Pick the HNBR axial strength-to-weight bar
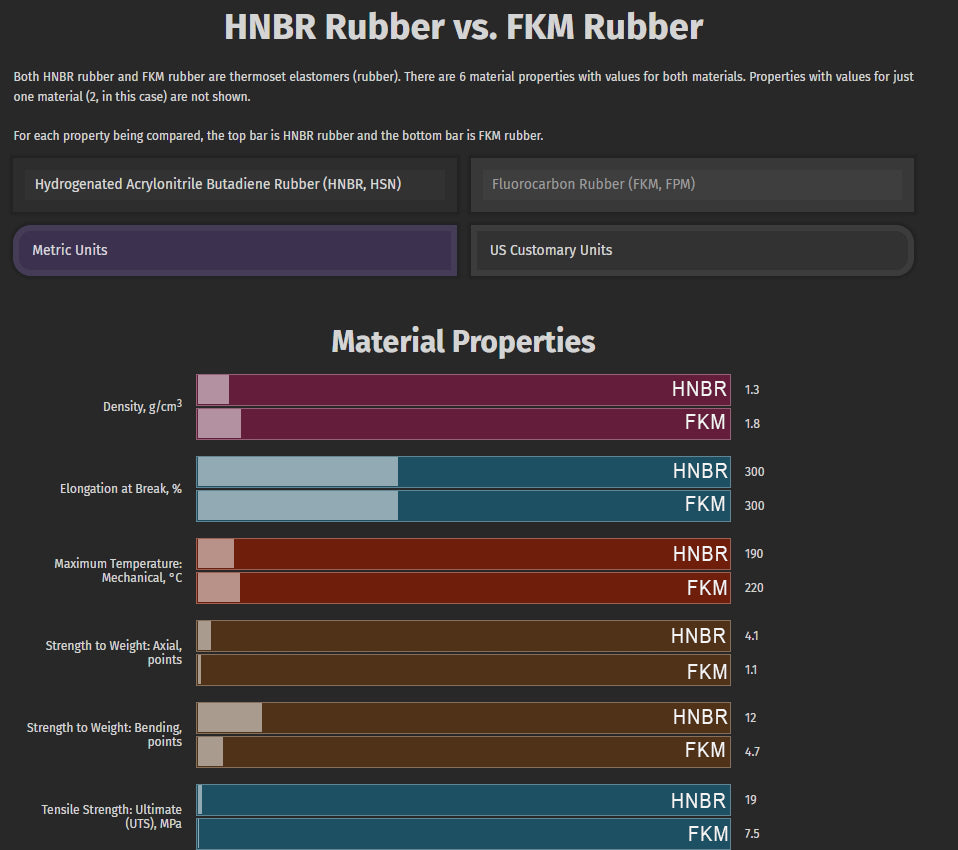This screenshot has height=850, width=958. (463, 636)
